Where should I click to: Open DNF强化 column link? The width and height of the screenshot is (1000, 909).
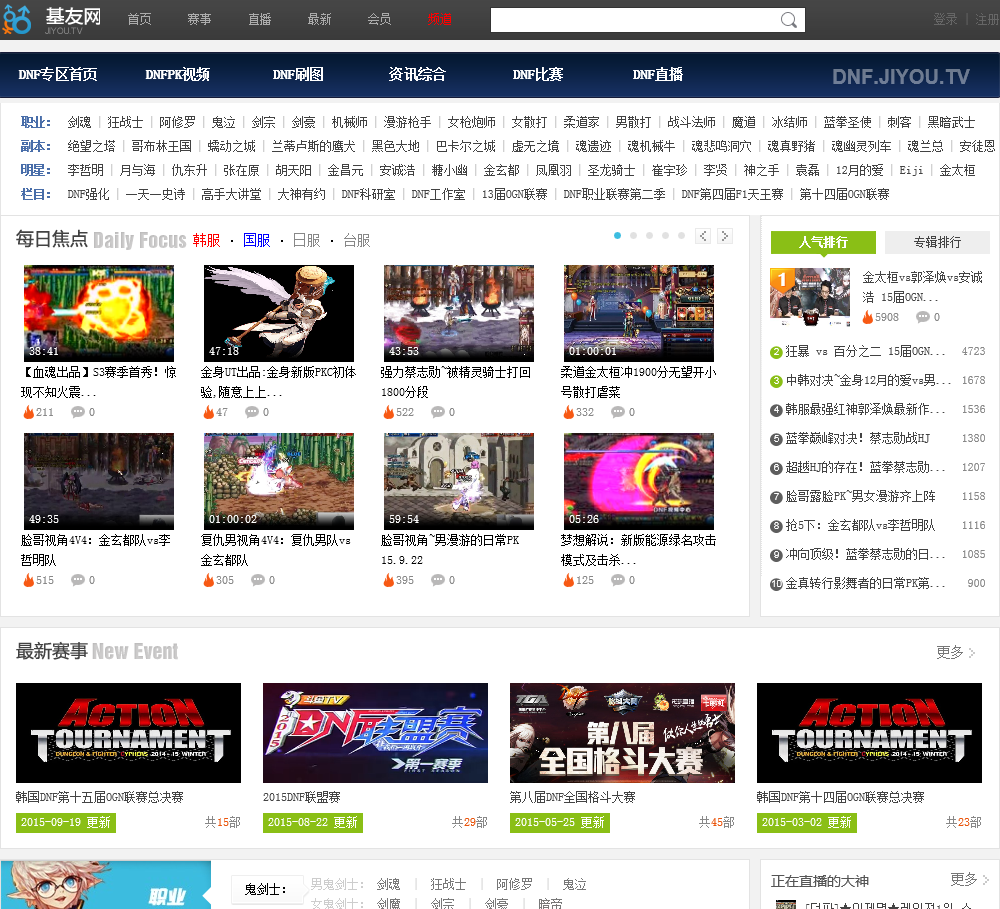[89, 194]
